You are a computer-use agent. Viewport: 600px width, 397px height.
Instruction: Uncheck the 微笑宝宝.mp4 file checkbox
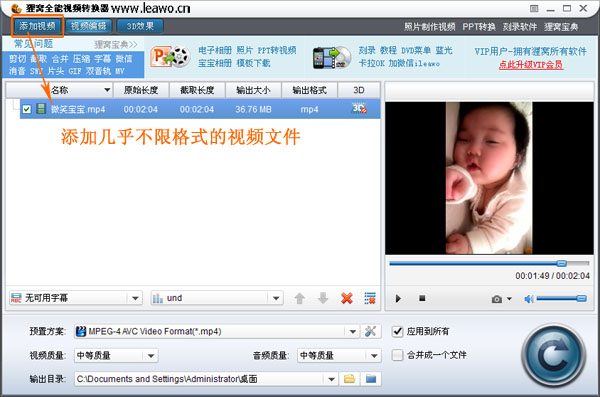click(26, 109)
